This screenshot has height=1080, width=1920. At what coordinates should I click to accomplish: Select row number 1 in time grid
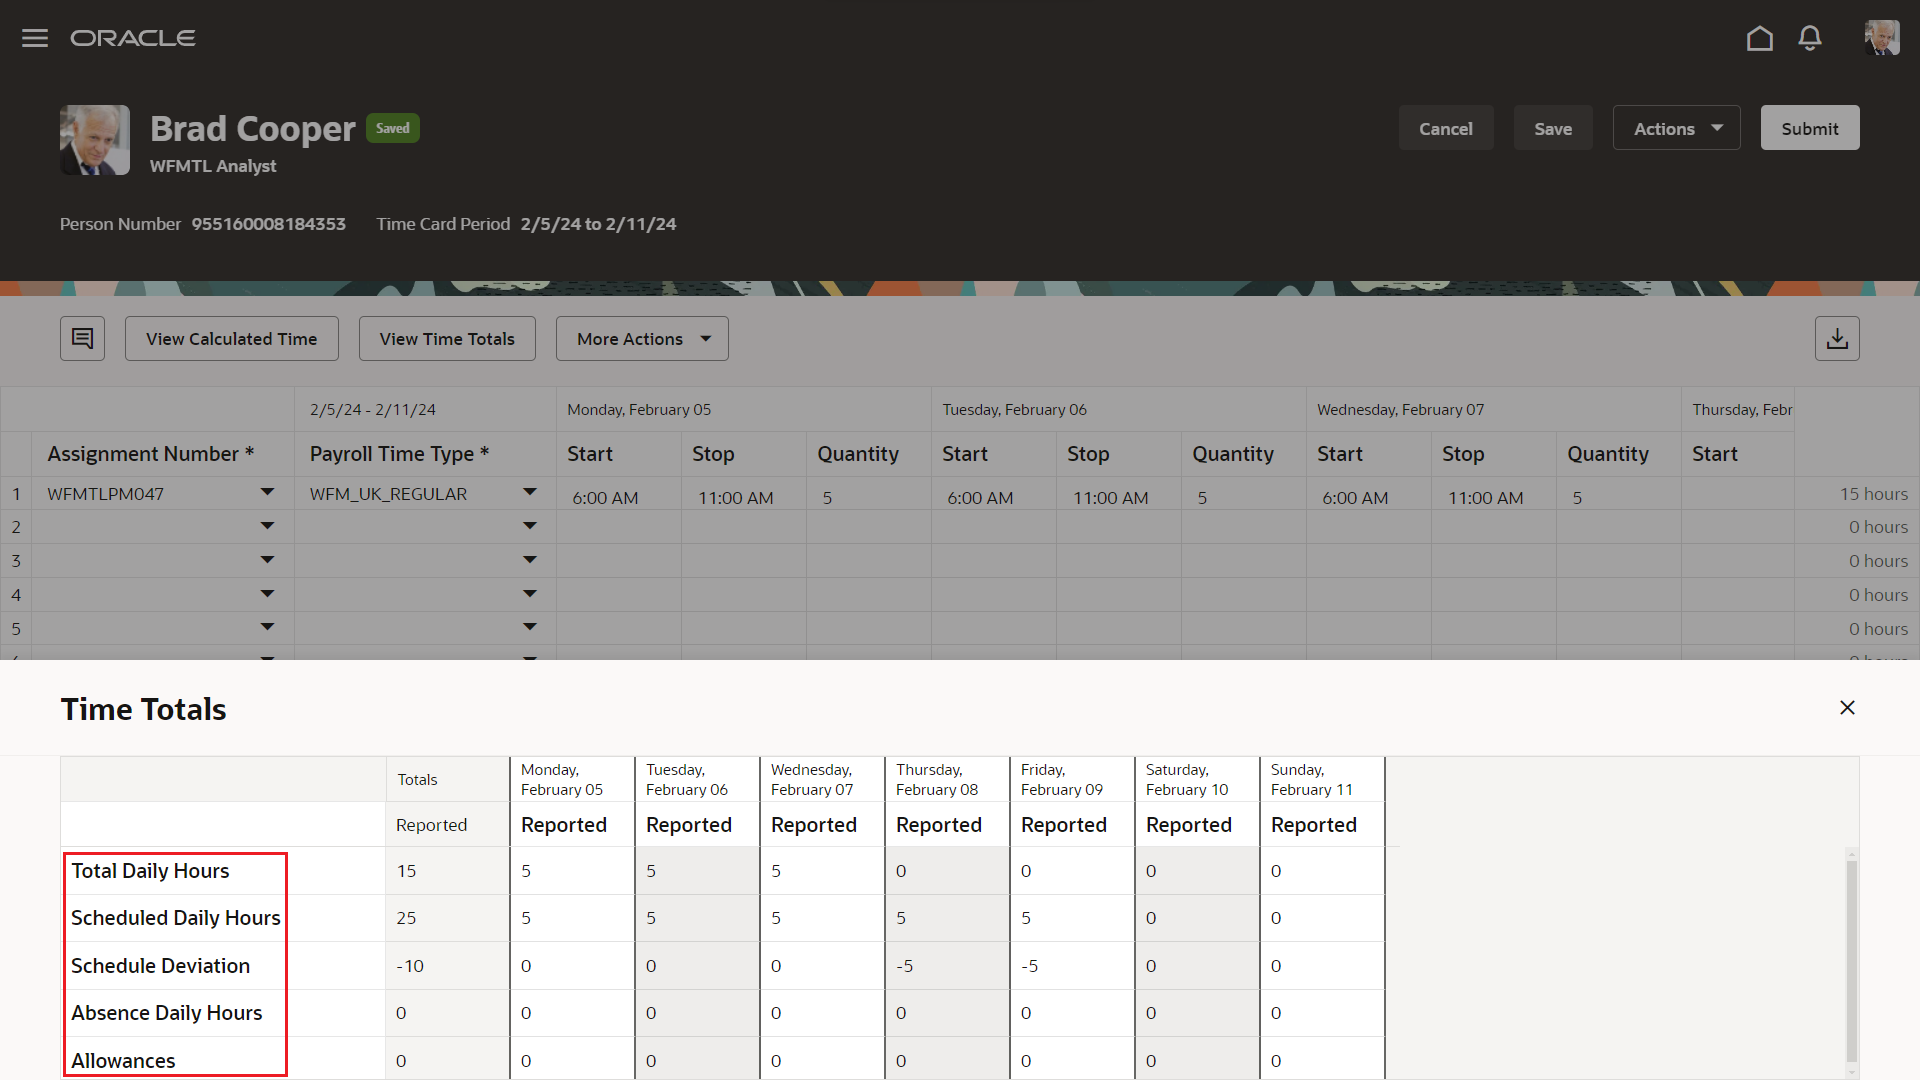[16, 494]
